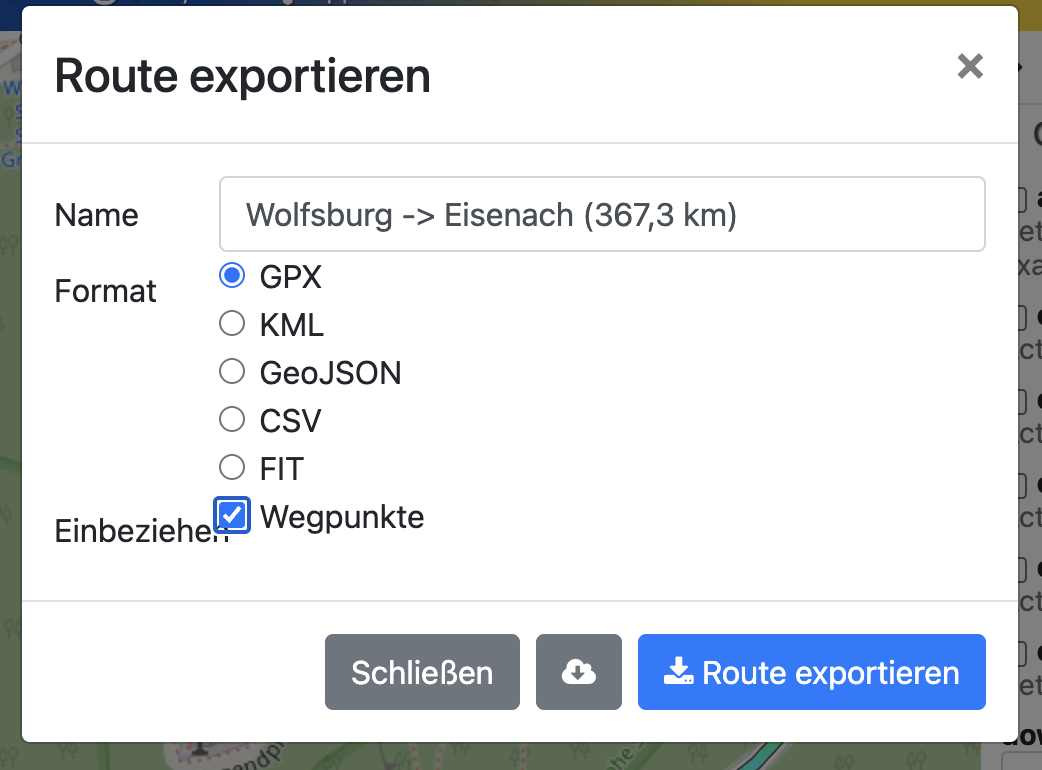Screen dimensions: 1042x770
Task: Click the Schließen button
Action: 422,672
